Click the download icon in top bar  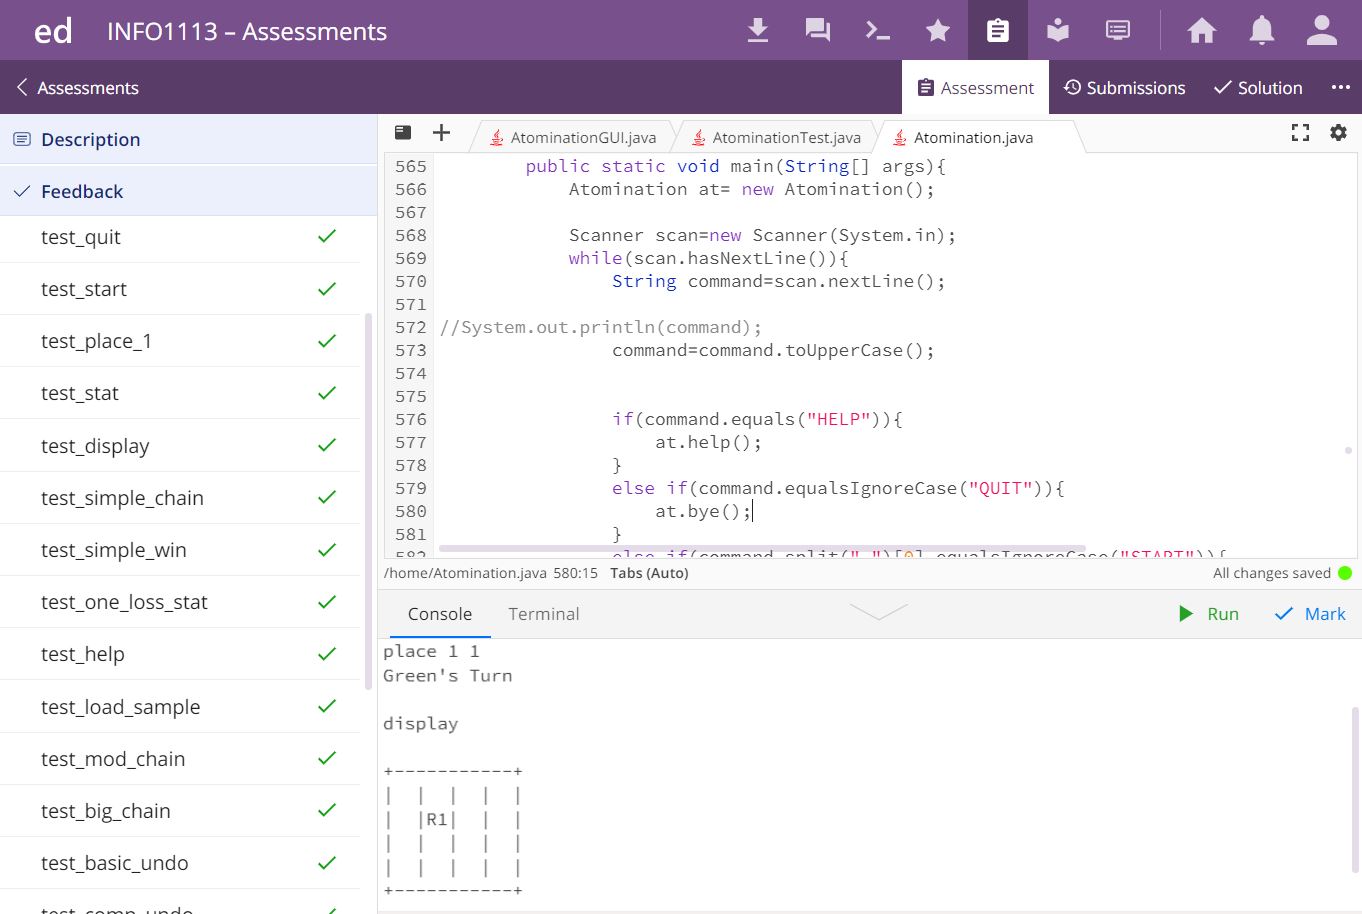tap(758, 31)
